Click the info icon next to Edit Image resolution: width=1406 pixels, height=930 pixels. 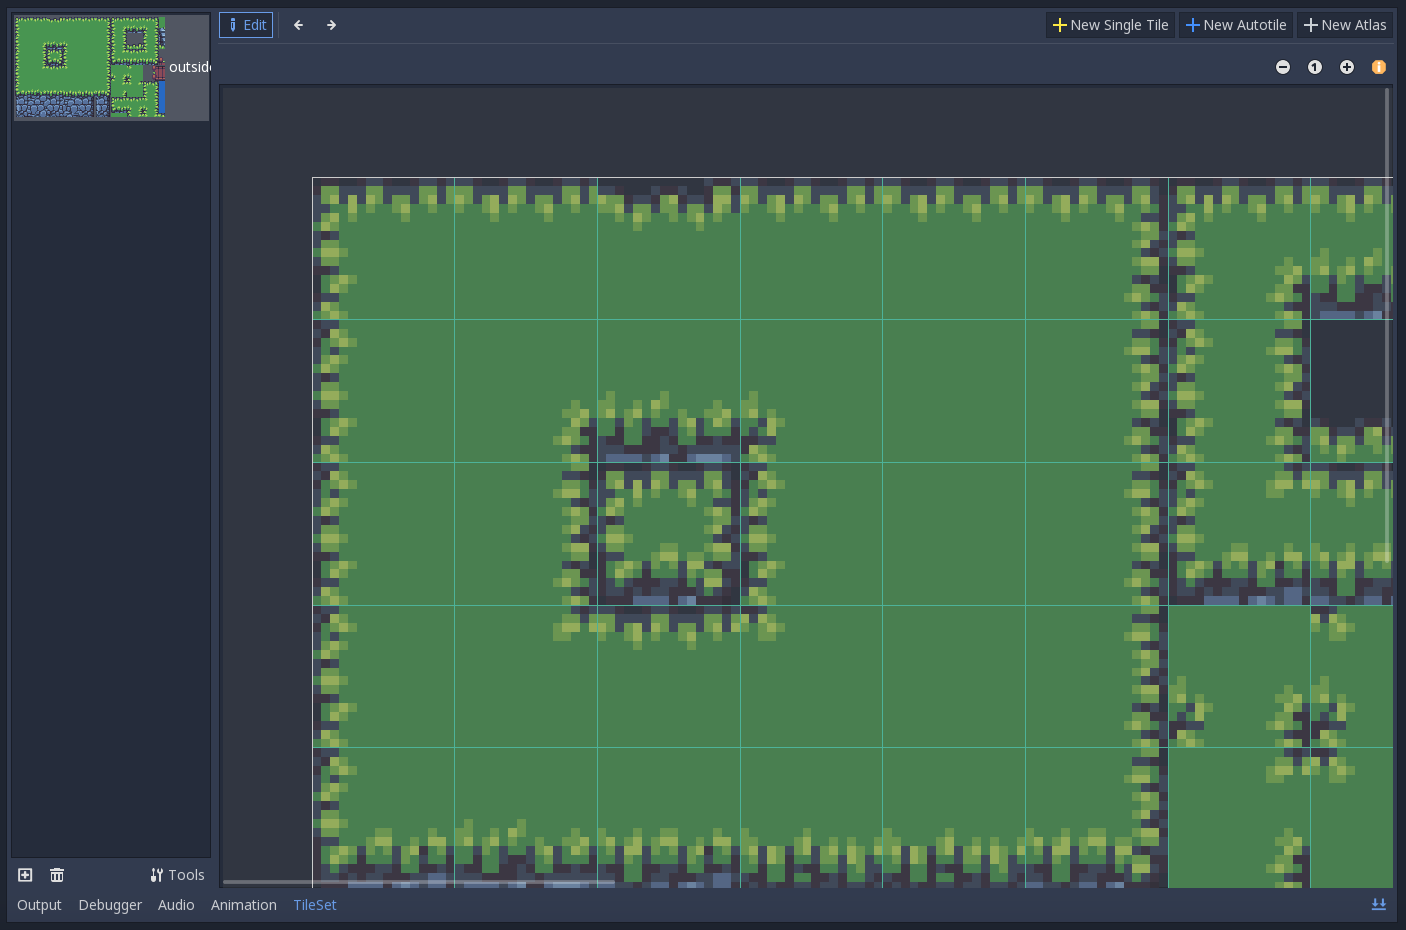click(234, 24)
